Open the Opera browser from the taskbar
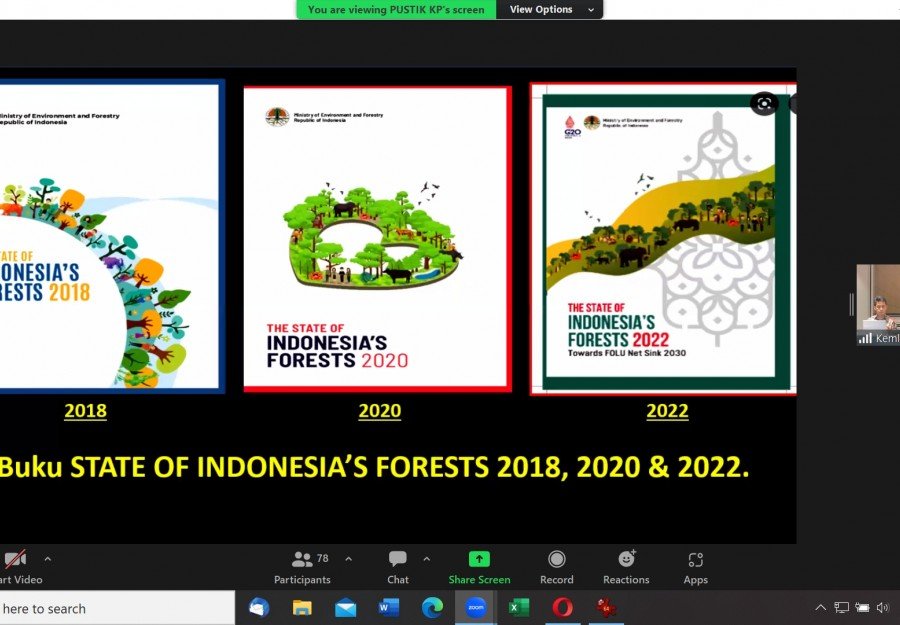 pyautogui.click(x=562, y=608)
